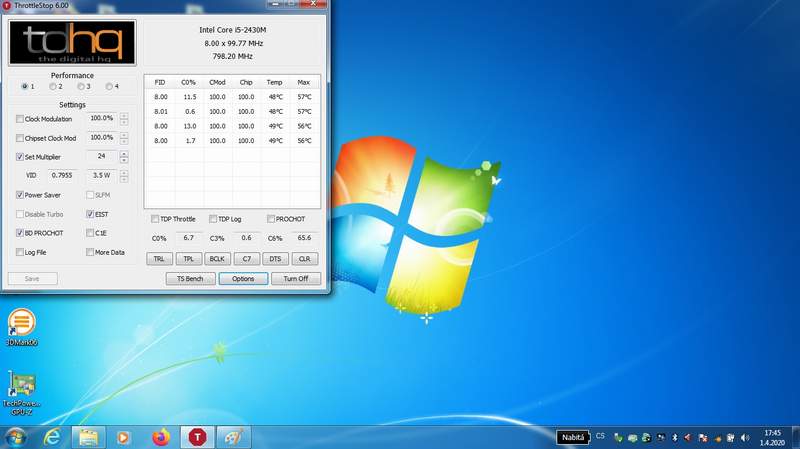Click CLR to clear max temps

click(305, 259)
